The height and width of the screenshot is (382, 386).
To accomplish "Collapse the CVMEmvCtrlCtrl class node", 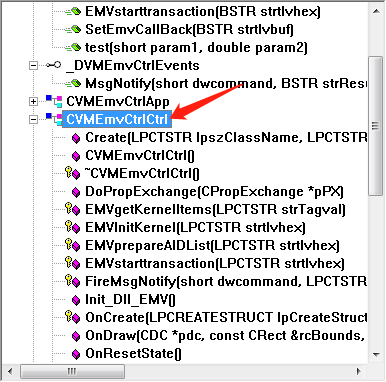I will 33,119.
